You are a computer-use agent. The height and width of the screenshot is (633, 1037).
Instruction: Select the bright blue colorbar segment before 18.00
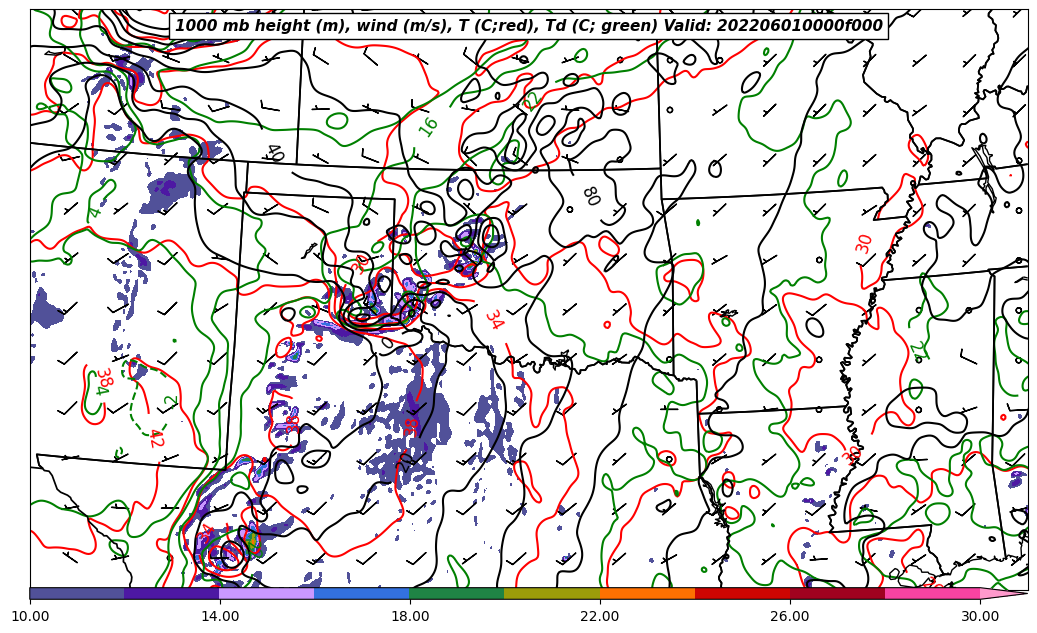(x=362, y=593)
